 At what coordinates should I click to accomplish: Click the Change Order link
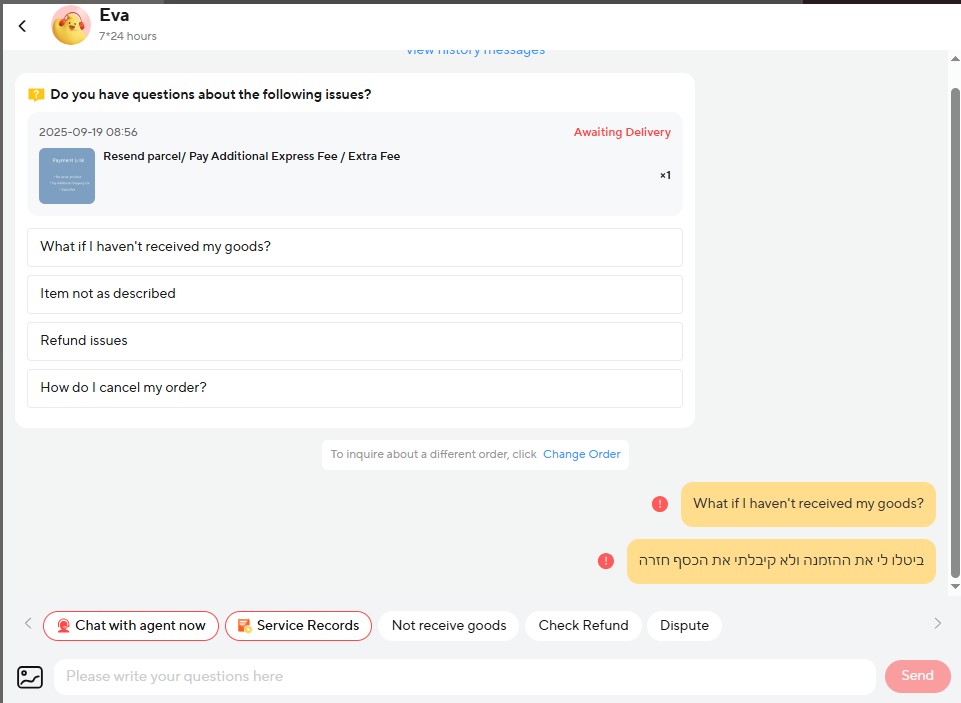[x=581, y=454]
